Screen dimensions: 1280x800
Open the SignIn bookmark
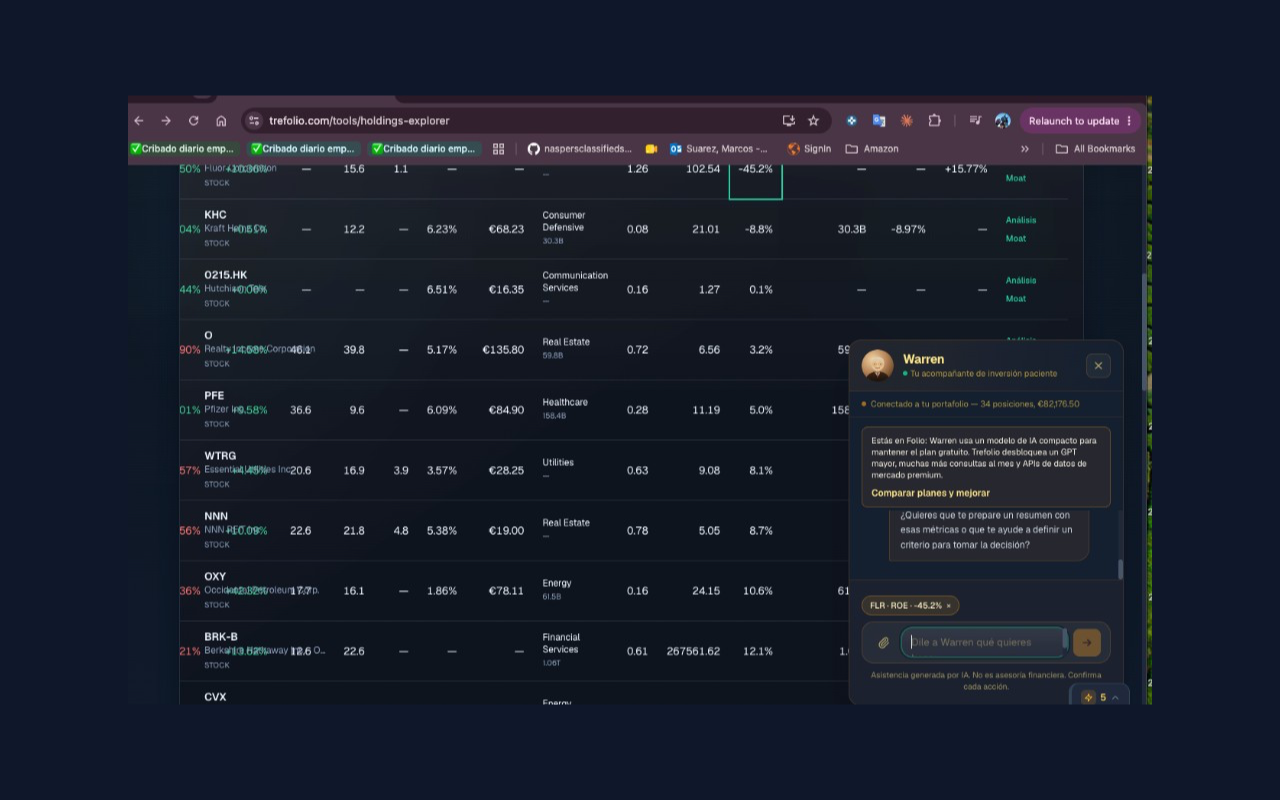point(809,149)
